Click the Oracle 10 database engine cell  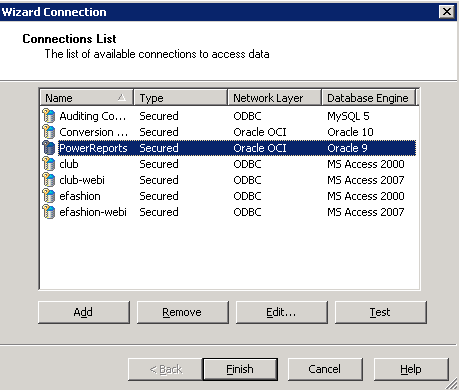350,132
